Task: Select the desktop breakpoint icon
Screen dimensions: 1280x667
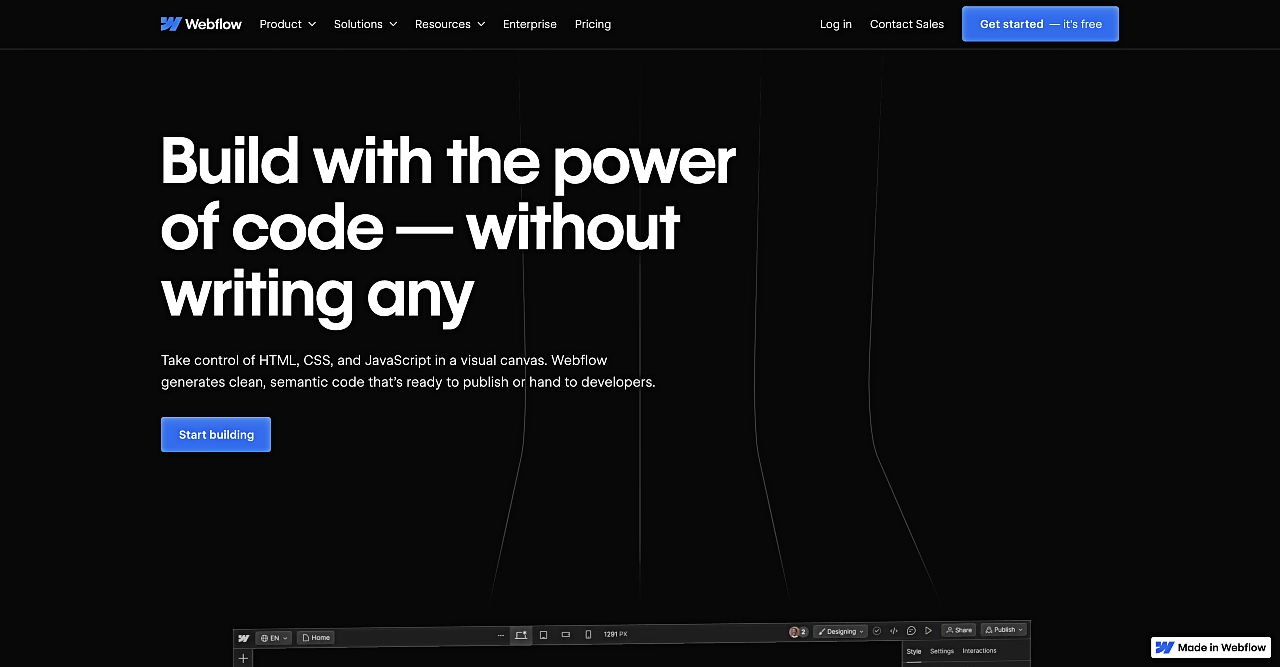Action: click(x=521, y=635)
